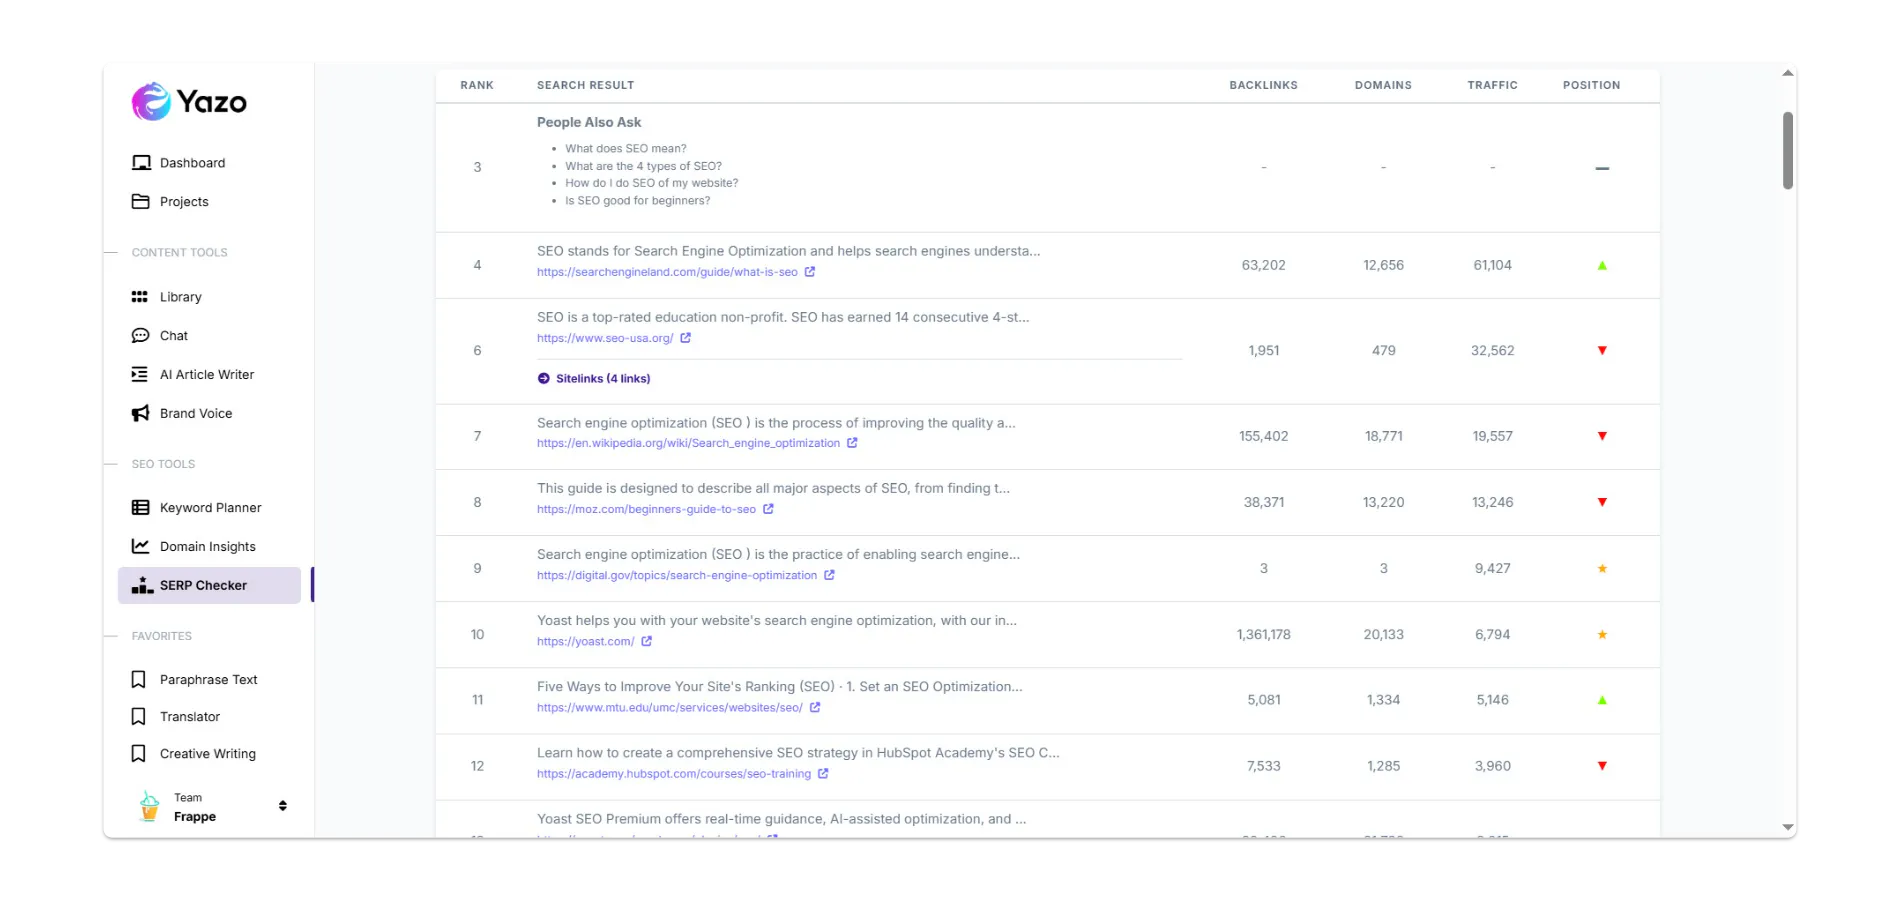This screenshot has height=900, width=1900.
Task: Click star position icon for rank 9
Action: (1602, 568)
